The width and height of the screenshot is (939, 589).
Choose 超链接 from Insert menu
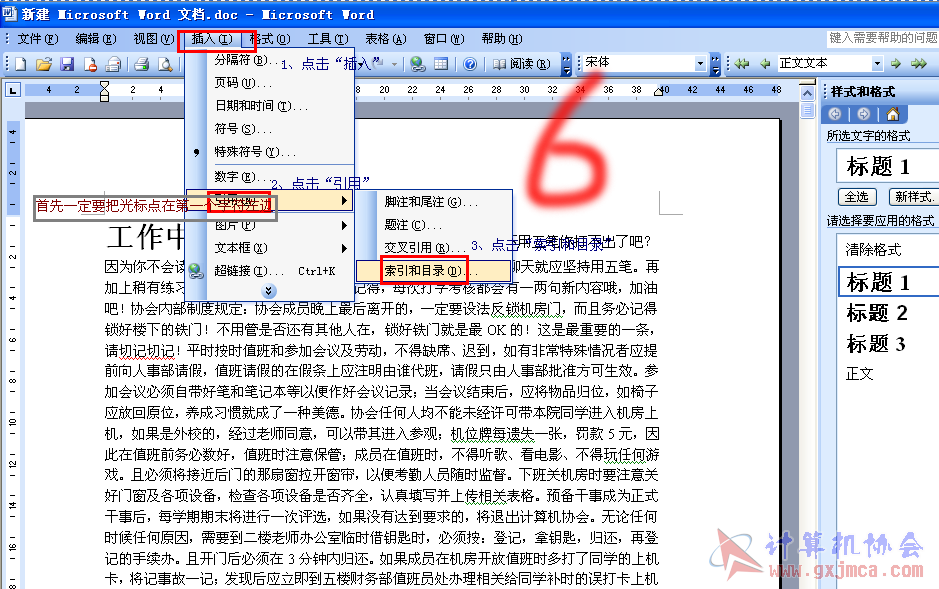point(270,271)
